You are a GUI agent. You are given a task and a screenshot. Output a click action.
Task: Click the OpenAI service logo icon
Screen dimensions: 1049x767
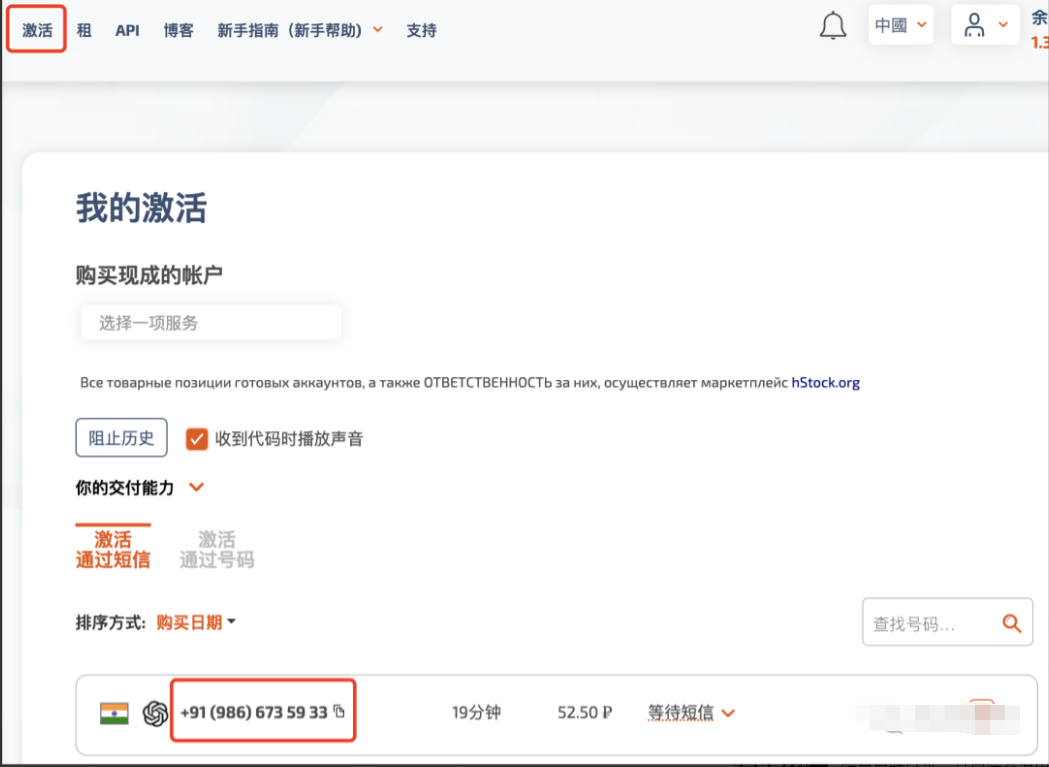155,713
